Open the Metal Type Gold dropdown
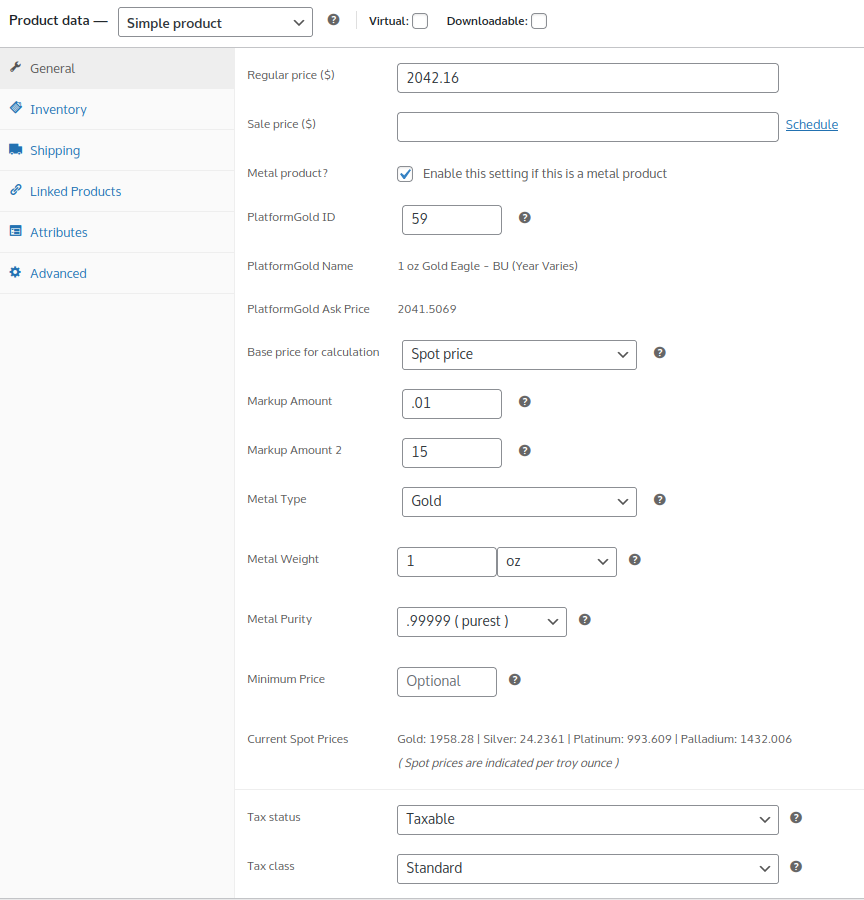This screenshot has height=900, width=864. (519, 502)
